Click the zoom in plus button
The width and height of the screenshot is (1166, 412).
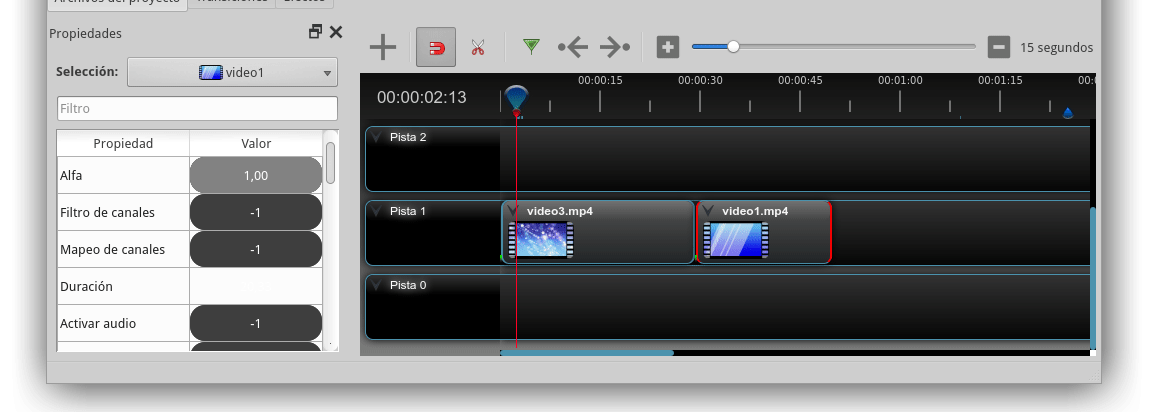click(x=668, y=47)
